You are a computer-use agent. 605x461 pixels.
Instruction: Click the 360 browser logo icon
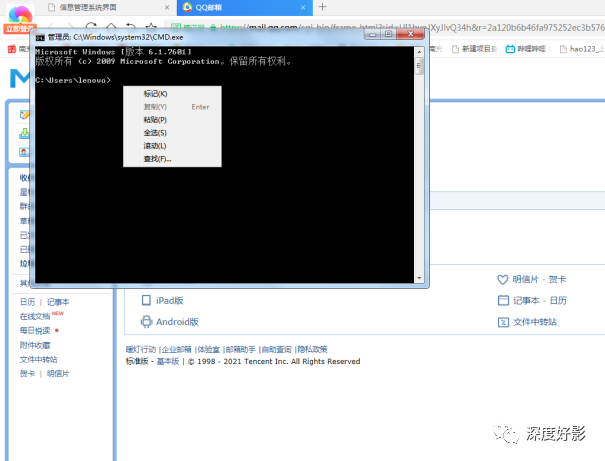click(x=20, y=14)
